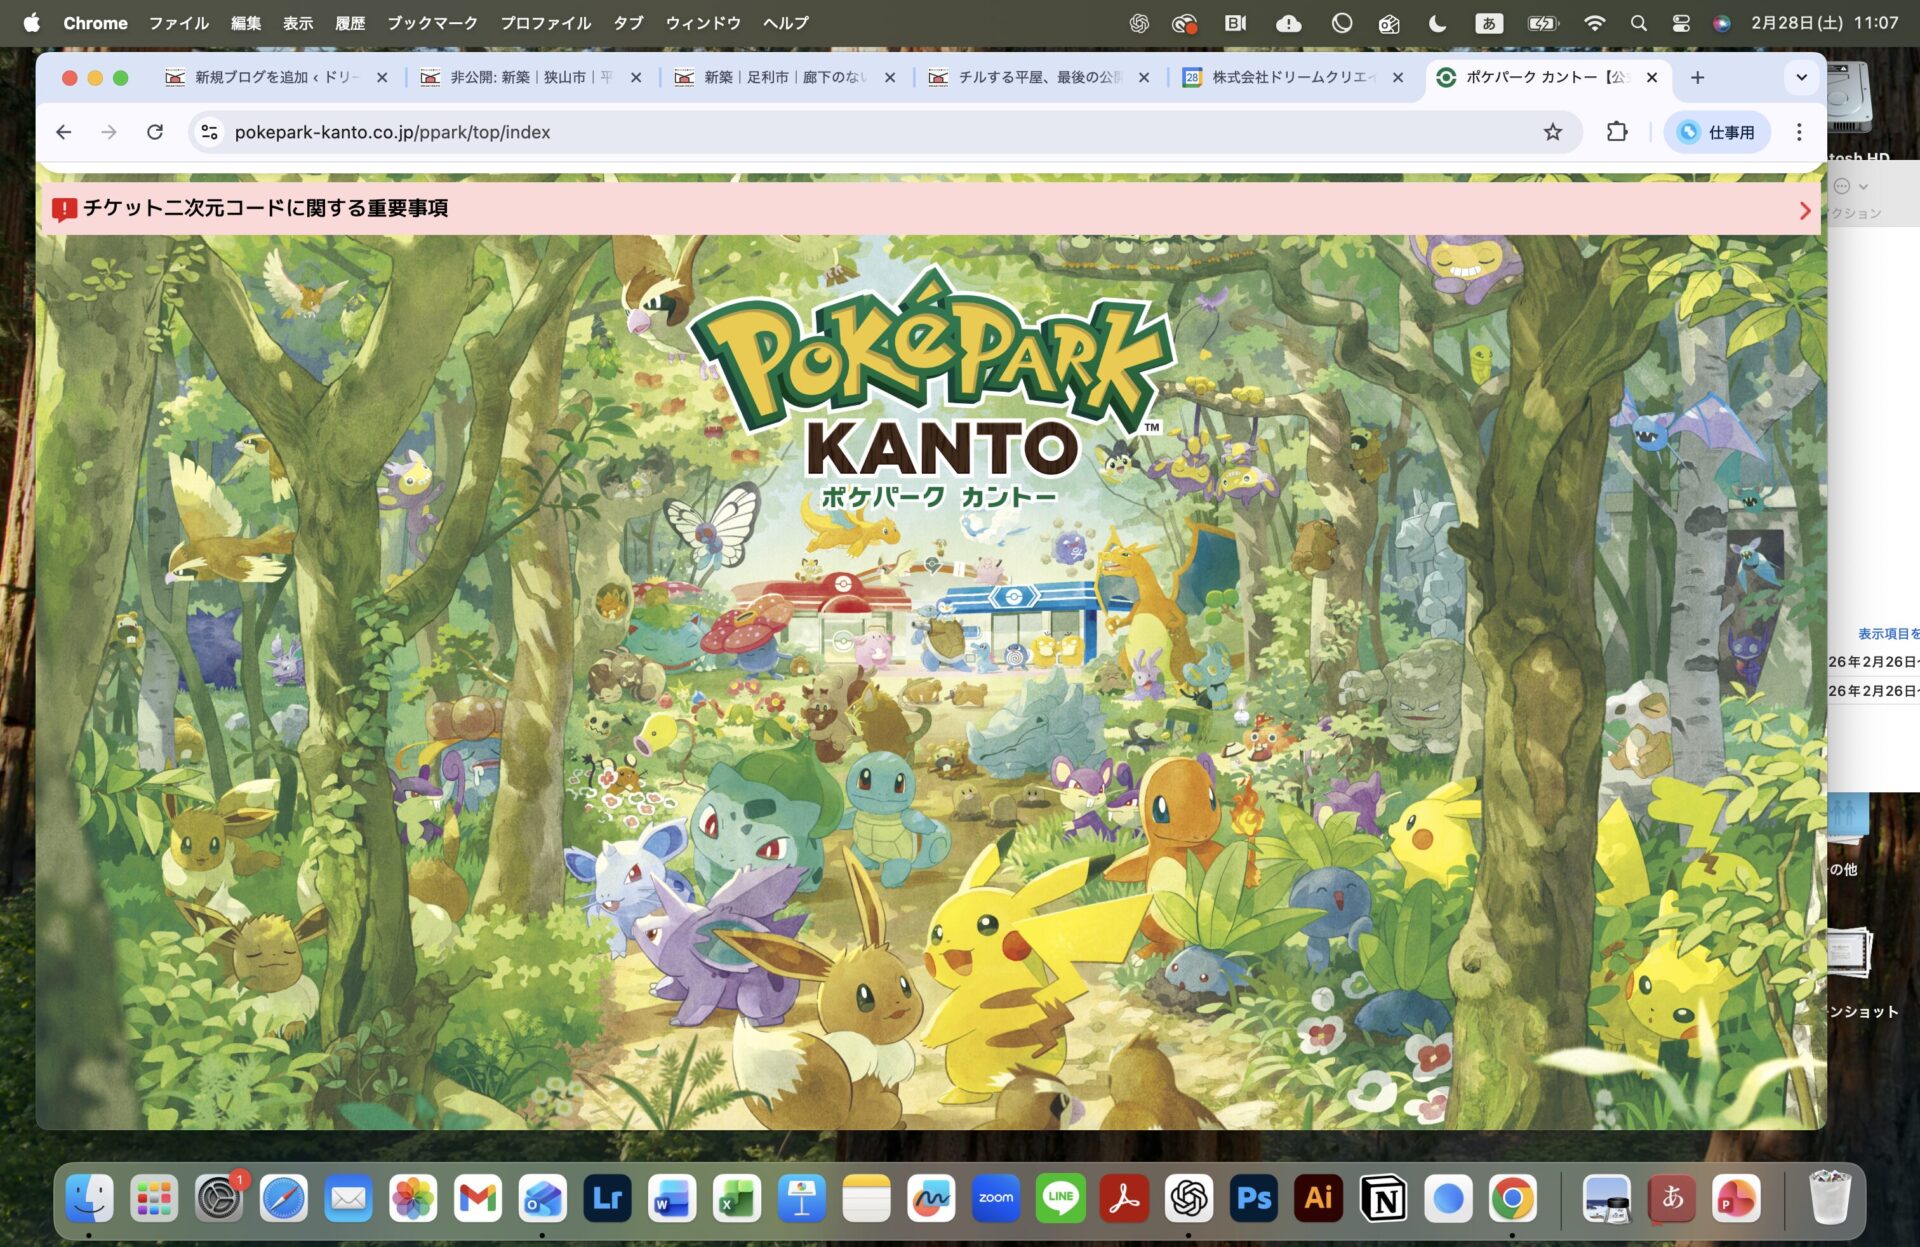Open the 編集 menu
This screenshot has width=1920, height=1247.
245,23
